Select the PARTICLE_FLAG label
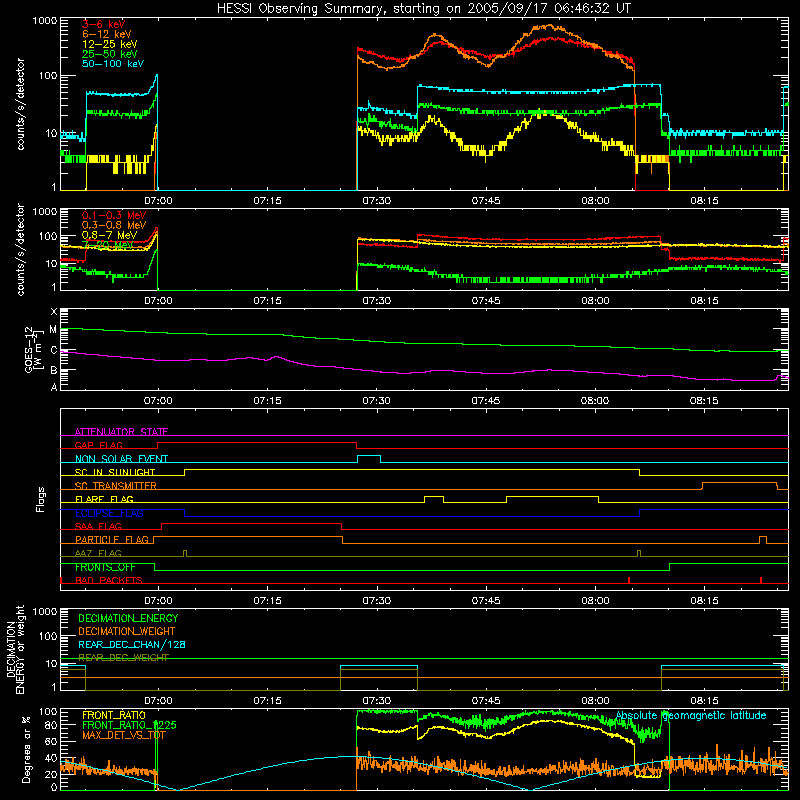Viewport: 800px width, 800px height. click(112, 539)
